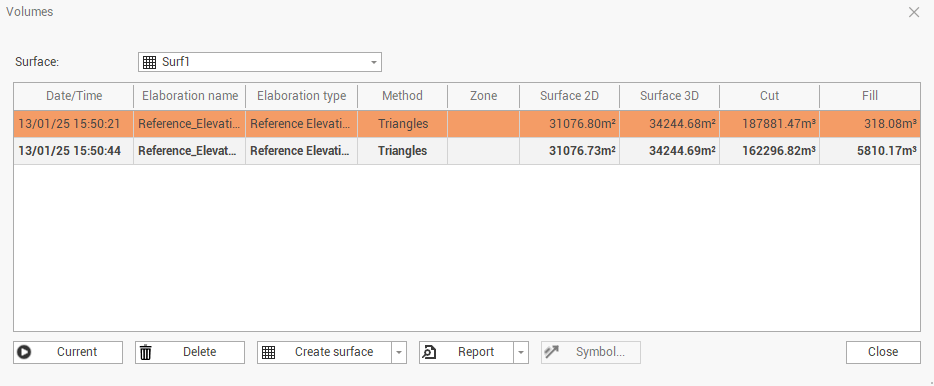The height and width of the screenshot is (386, 934).
Task: Sort by the Date/Time column header
Action: point(74,96)
